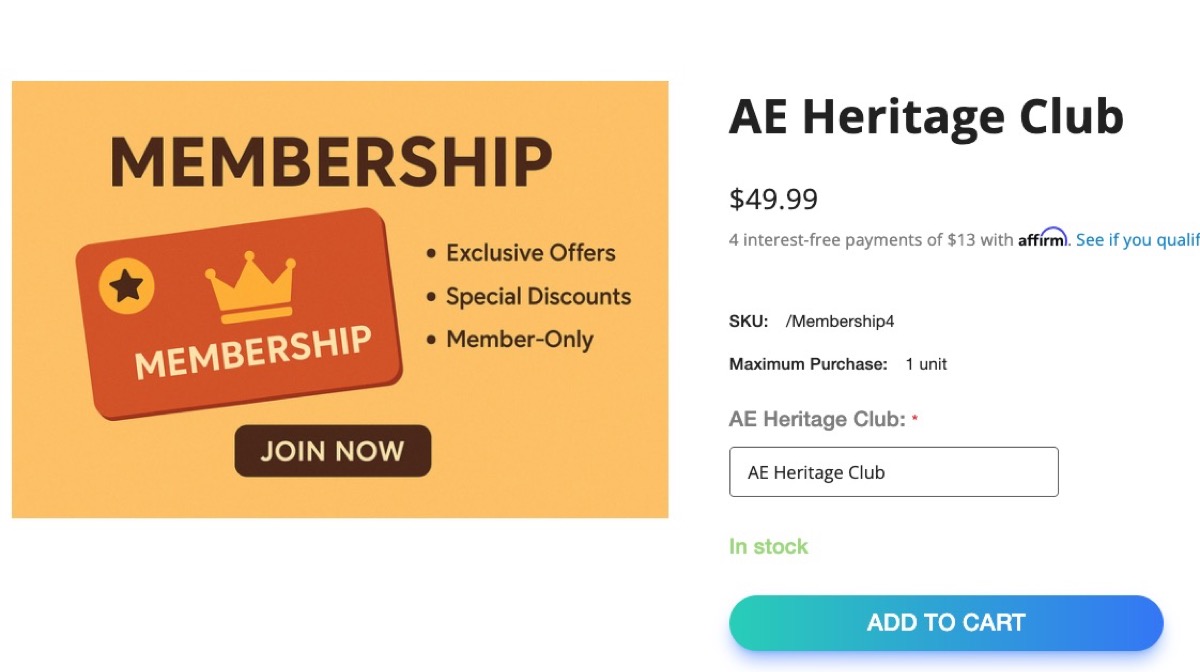Click the "In stock" status label
The image size is (1200, 672).
[768, 546]
